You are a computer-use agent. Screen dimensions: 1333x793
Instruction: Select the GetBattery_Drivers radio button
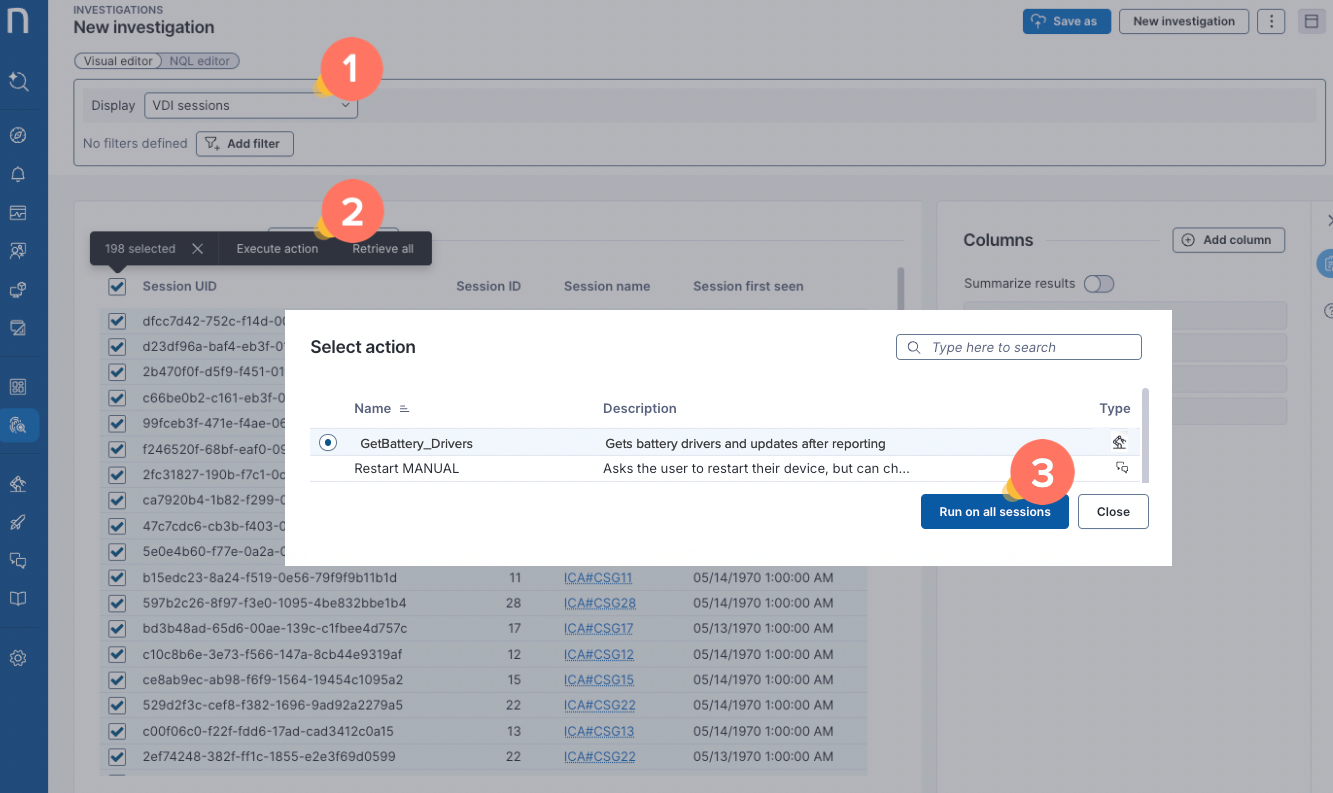tap(328, 443)
